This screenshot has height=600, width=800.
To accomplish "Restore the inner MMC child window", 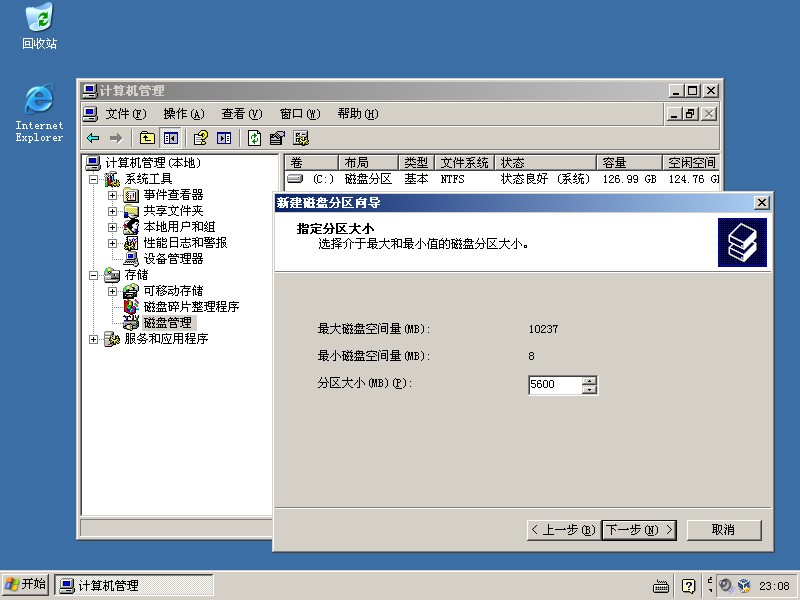I will tap(691, 114).
